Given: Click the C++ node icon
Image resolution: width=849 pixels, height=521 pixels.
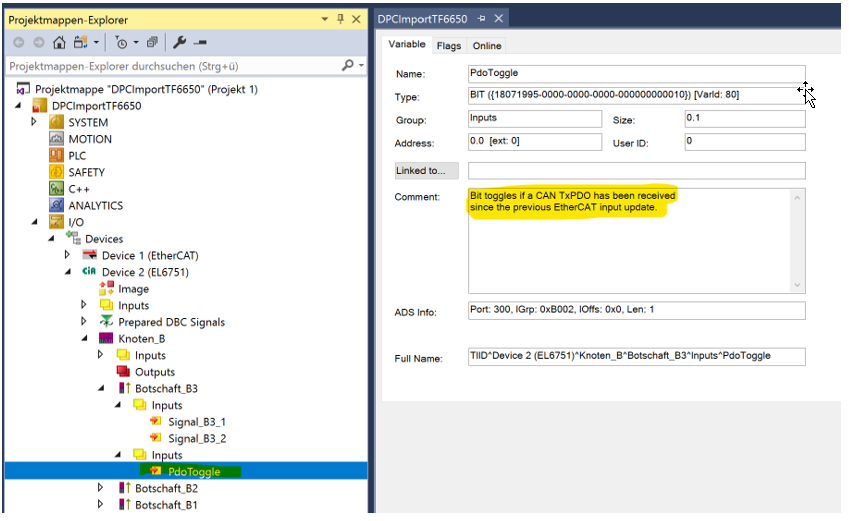Looking at the screenshot, I should tap(56, 189).
